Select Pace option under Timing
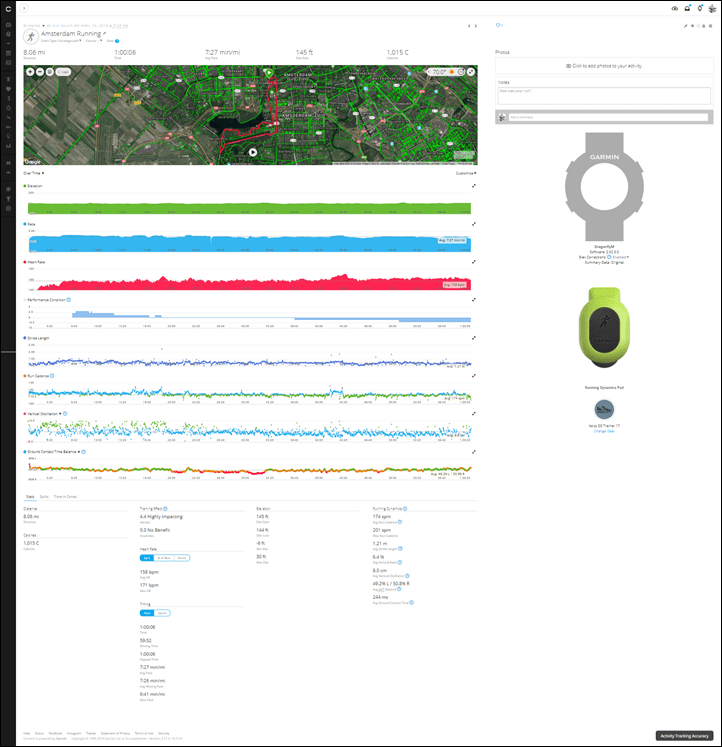722x747 pixels. (x=147, y=613)
